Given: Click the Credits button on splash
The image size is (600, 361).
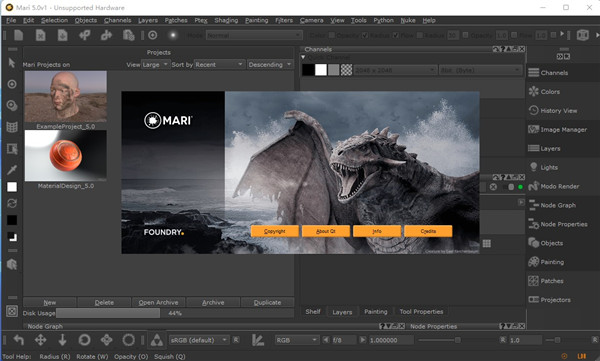Looking at the screenshot, I should click(428, 231).
